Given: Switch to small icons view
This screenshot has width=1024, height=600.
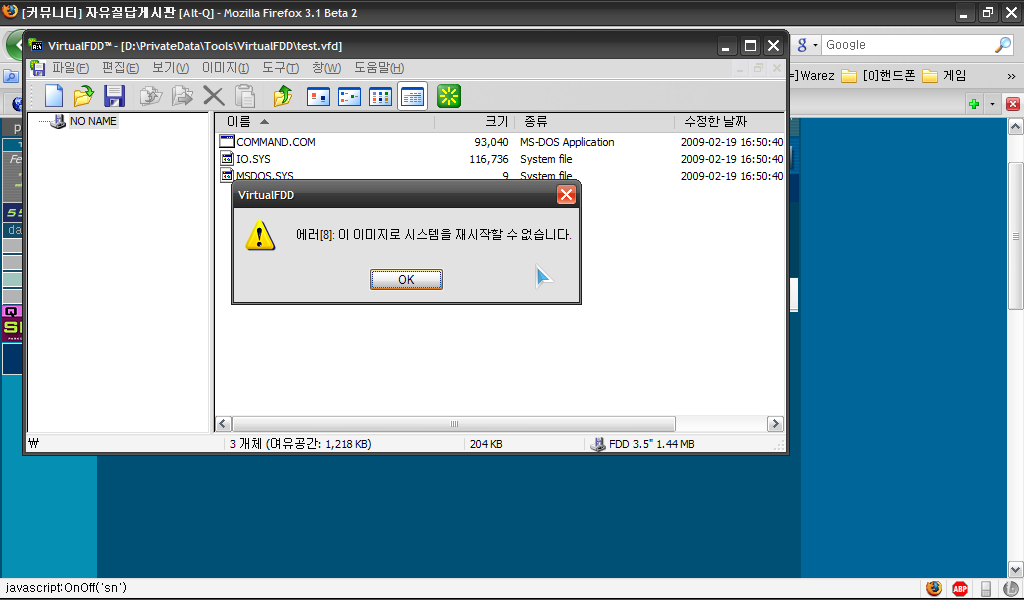Looking at the screenshot, I should pyautogui.click(x=349, y=97).
